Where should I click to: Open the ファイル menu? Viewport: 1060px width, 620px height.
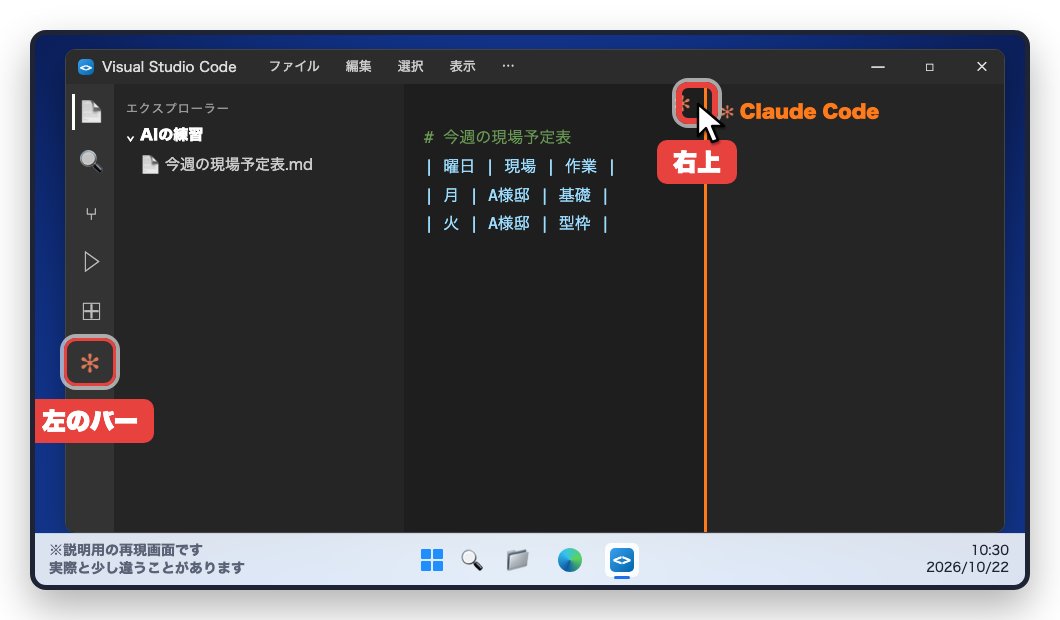[x=294, y=66]
